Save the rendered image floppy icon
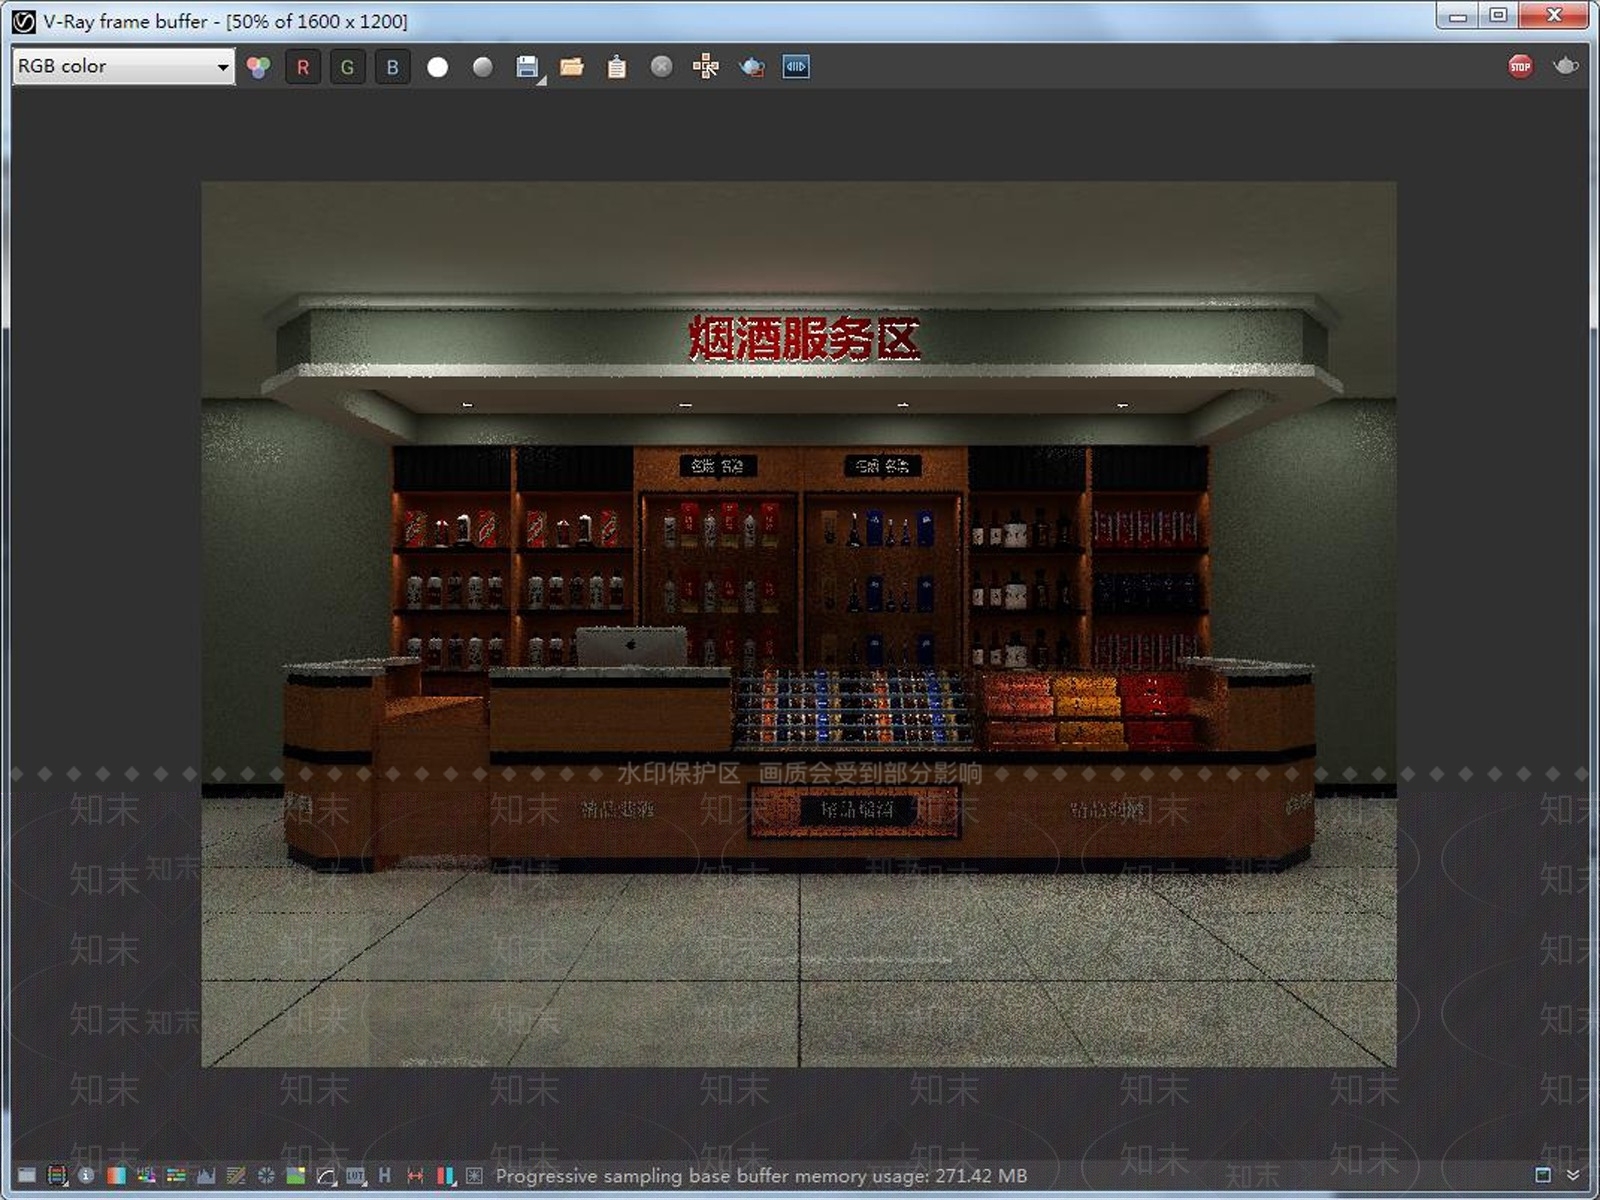Viewport: 1600px width, 1200px height. pos(527,67)
